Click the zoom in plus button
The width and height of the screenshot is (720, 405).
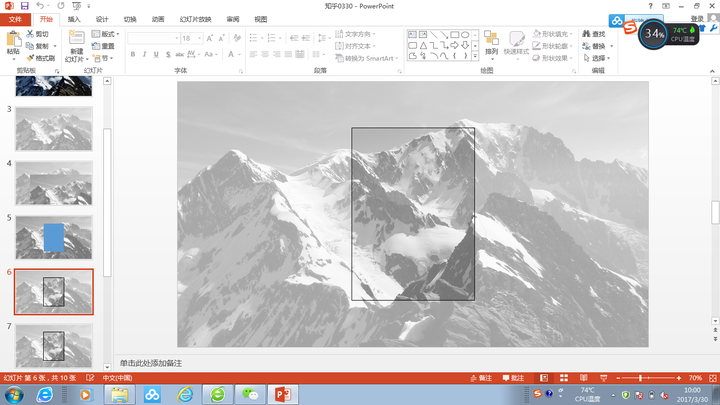pos(679,378)
